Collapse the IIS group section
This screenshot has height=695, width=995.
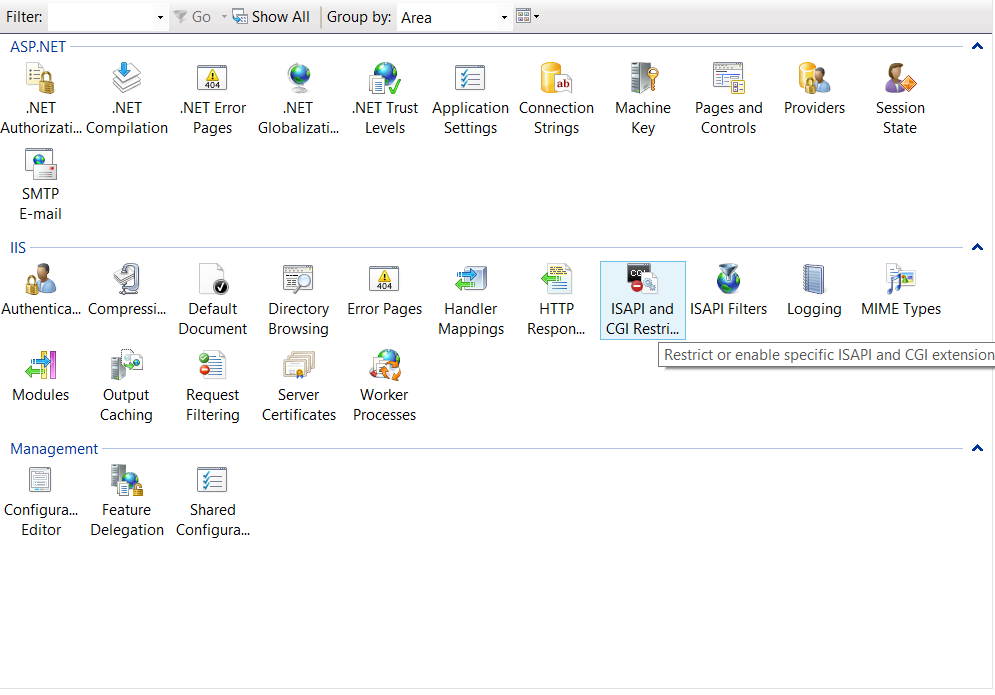tap(977, 248)
